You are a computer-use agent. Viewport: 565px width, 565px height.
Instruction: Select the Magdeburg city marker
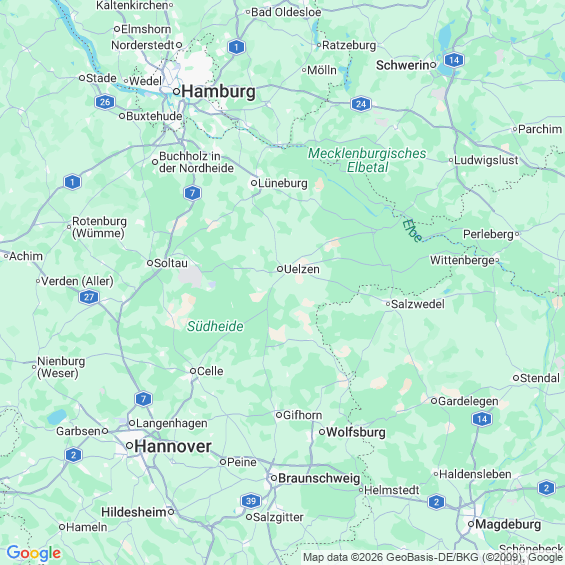tap(471, 524)
